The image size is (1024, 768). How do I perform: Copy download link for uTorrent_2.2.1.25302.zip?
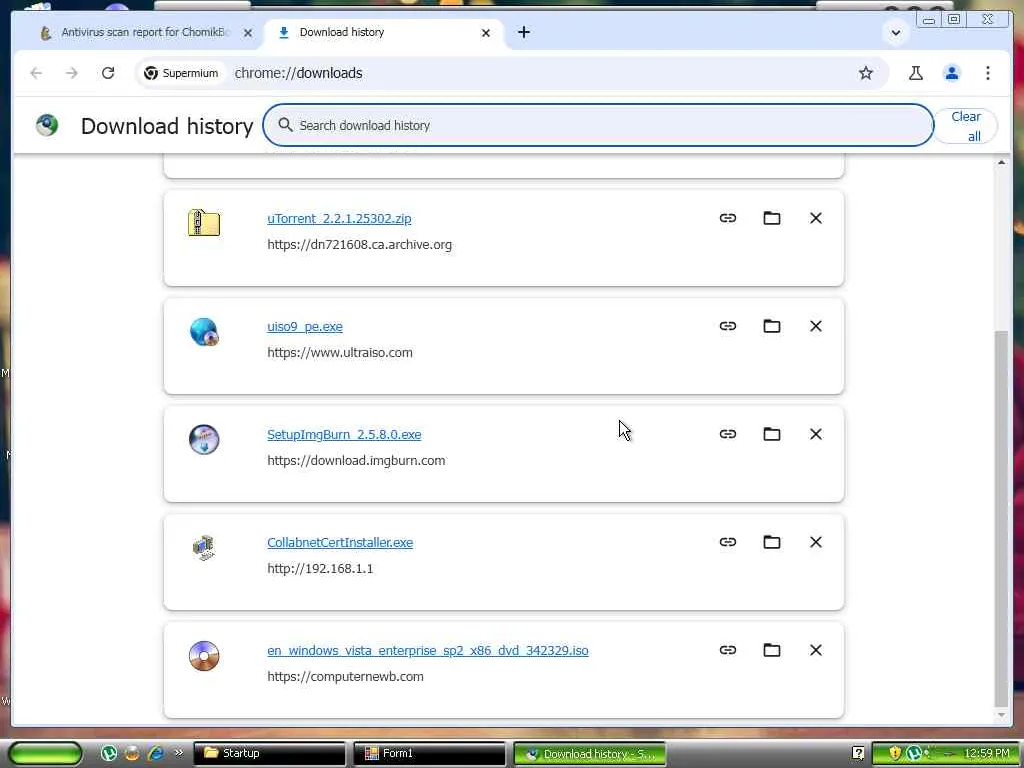tap(728, 218)
